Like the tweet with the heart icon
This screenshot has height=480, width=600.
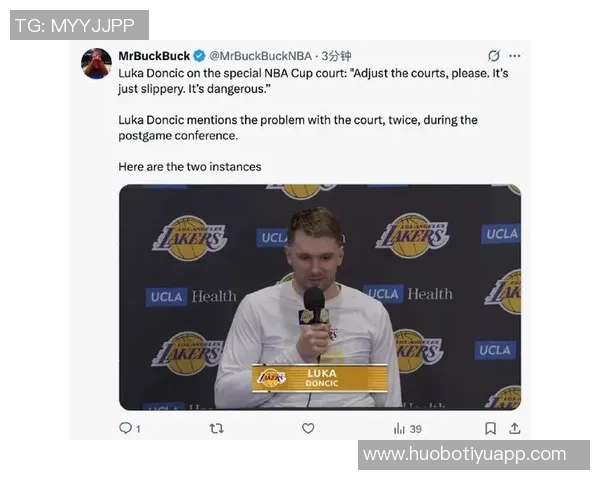[308, 428]
